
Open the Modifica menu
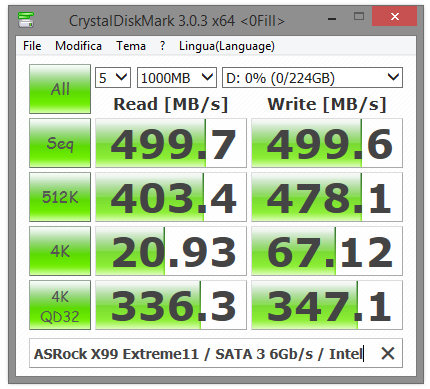(x=78, y=46)
